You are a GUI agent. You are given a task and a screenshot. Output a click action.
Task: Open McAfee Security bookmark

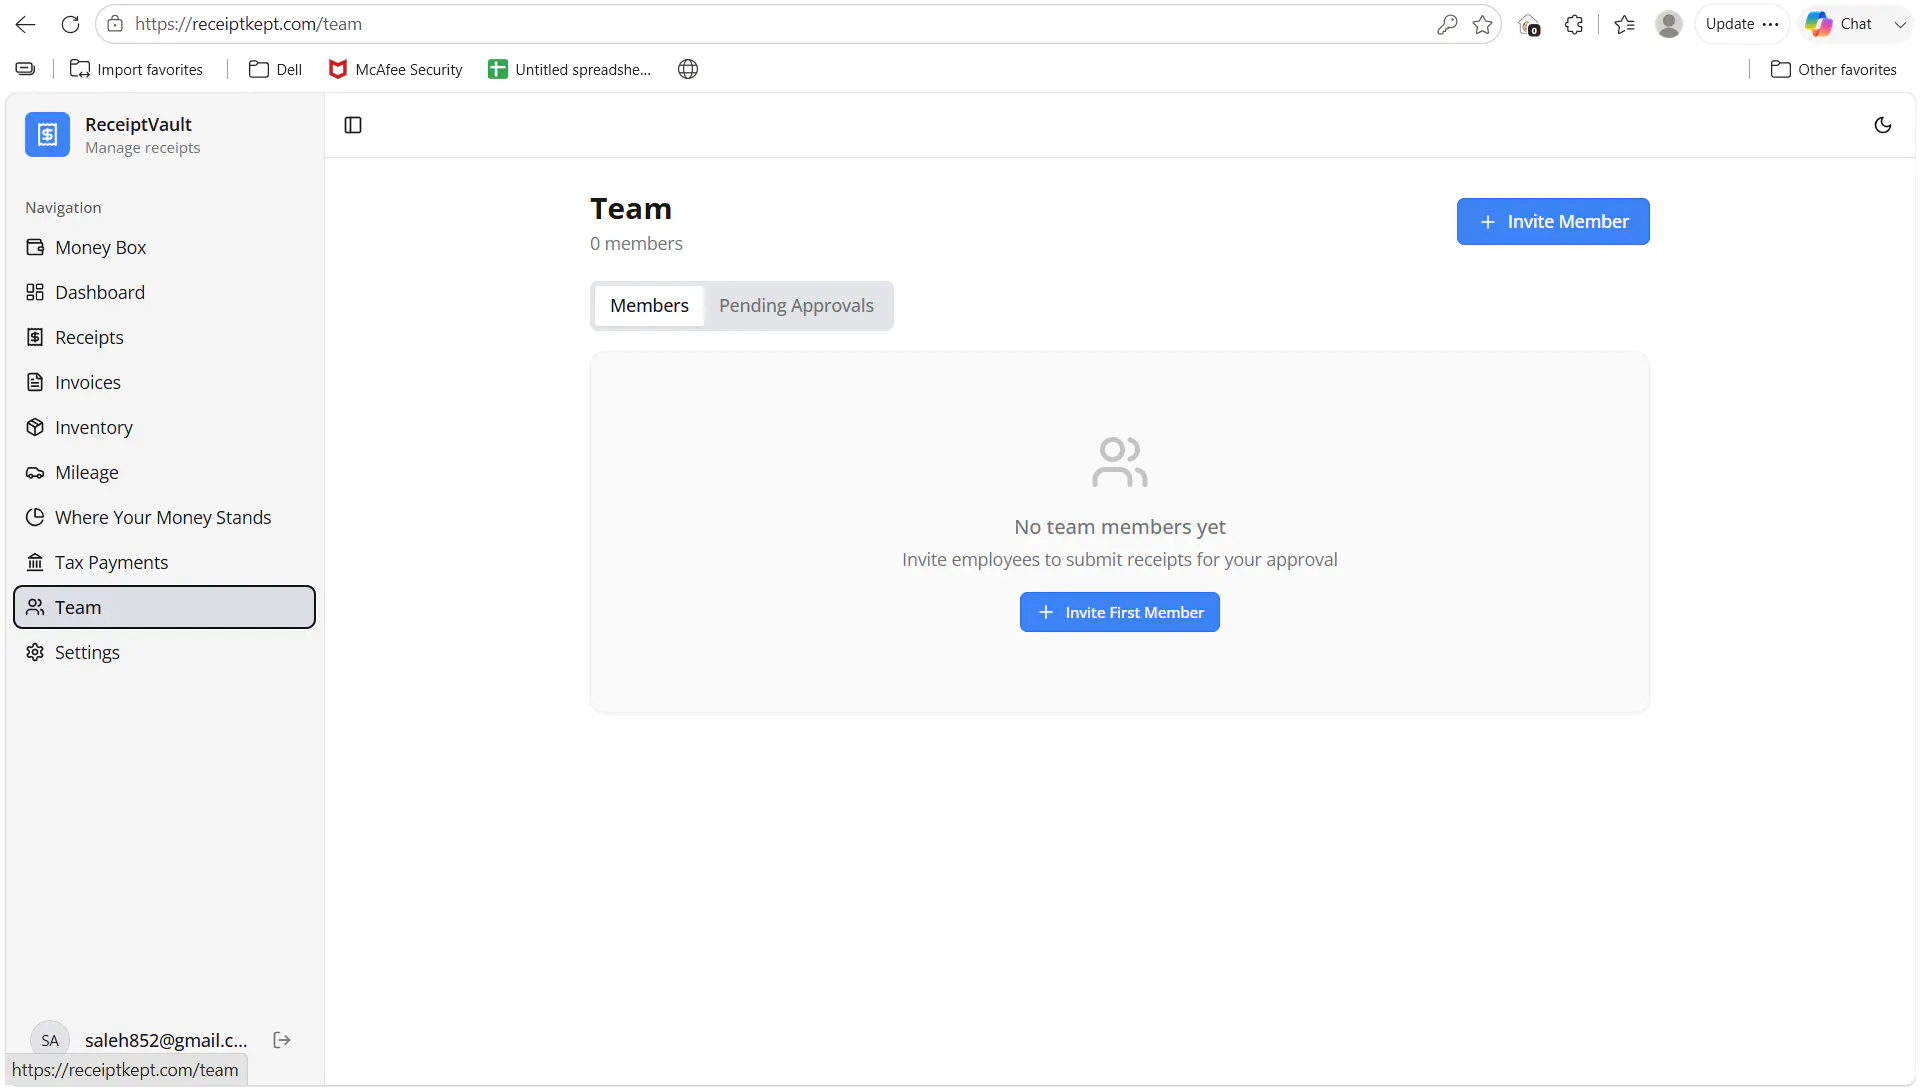coord(396,69)
